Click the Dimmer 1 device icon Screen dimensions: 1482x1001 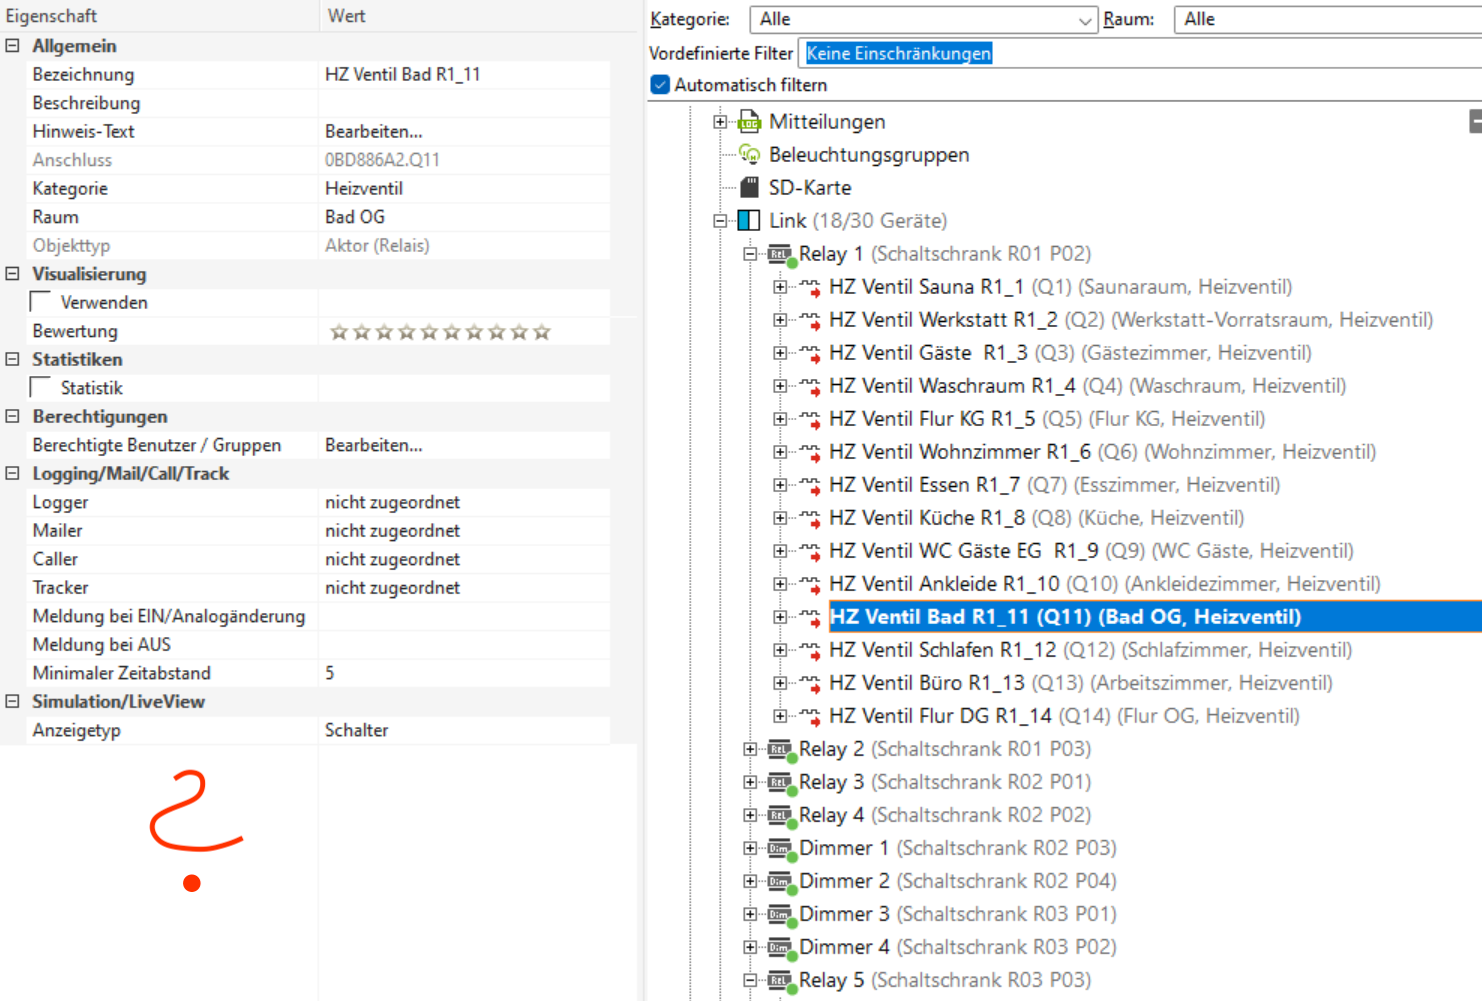click(781, 849)
